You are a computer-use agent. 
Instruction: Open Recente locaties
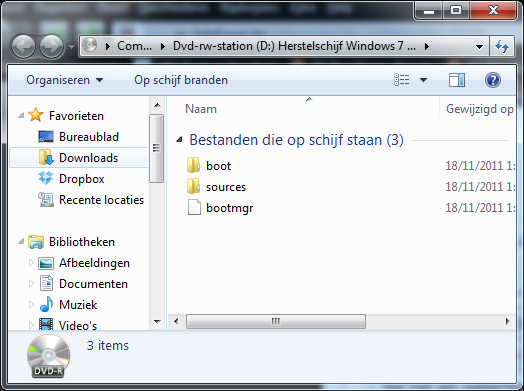coord(101,200)
